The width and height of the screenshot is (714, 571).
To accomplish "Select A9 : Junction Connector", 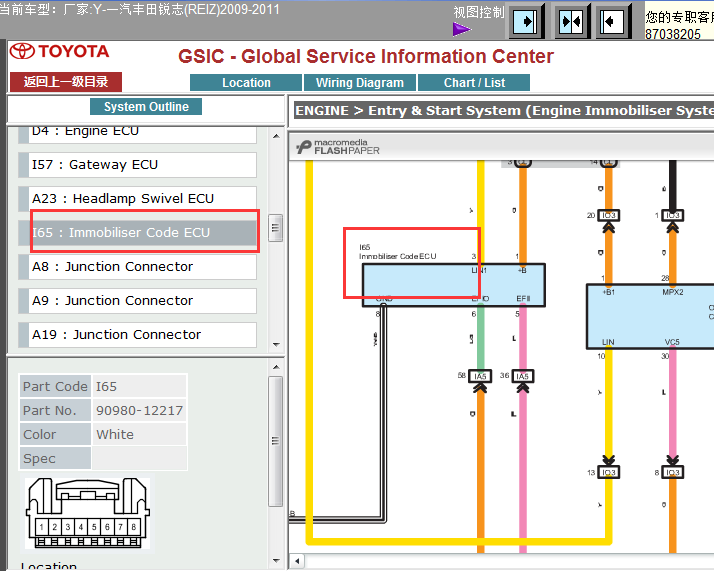I will (x=138, y=301).
